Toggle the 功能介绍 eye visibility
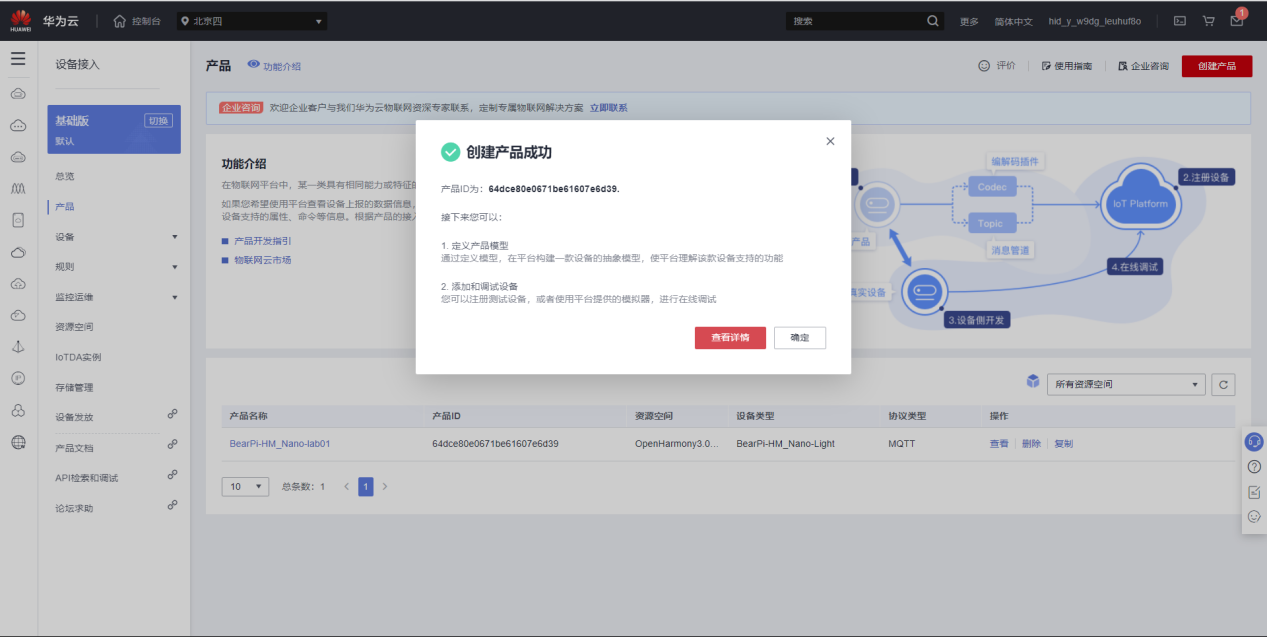The height and width of the screenshot is (637, 1267). [253, 65]
